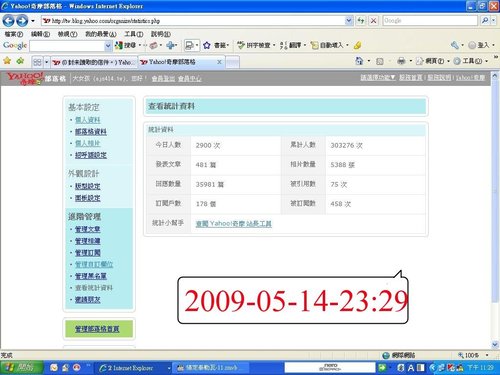Open the recent pages dropdown beside Forward

(x=33, y=21)
